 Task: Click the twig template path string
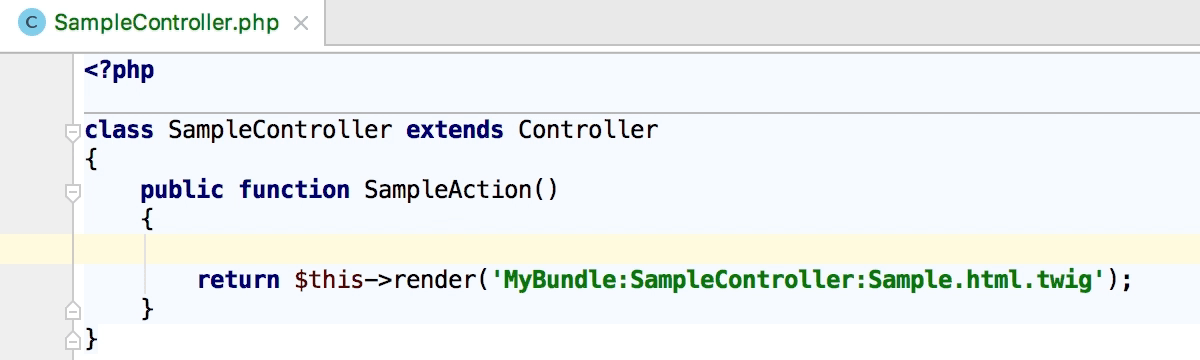coord(803,280)
